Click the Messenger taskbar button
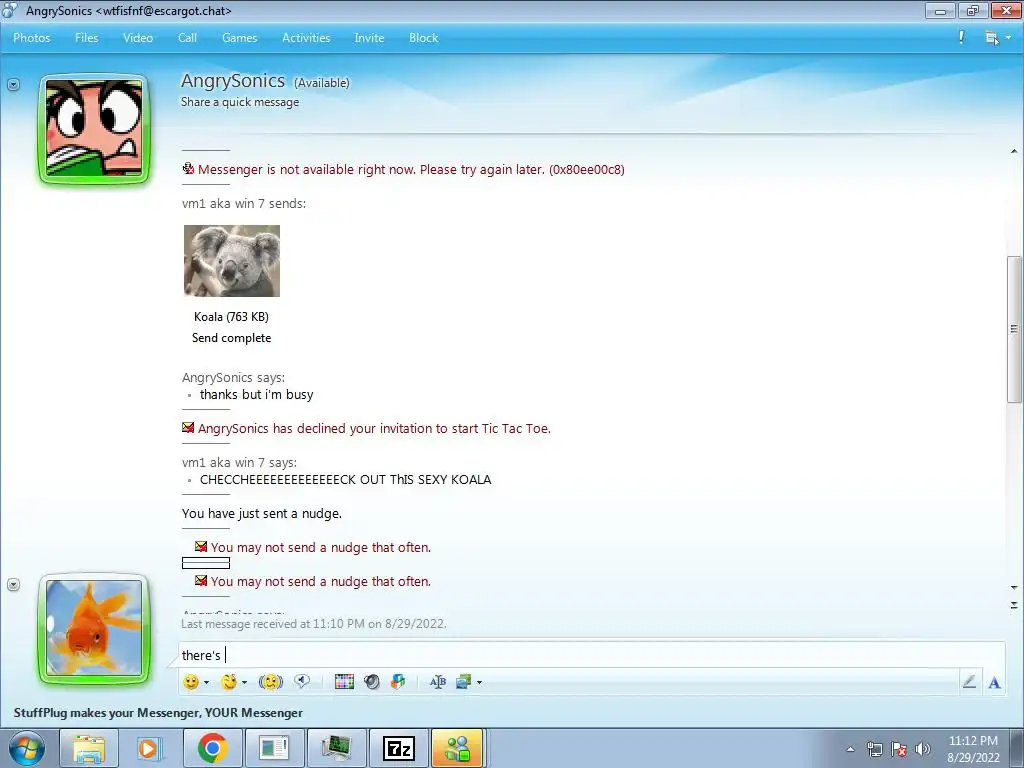 pyautogui.click(x=458, y=748)
